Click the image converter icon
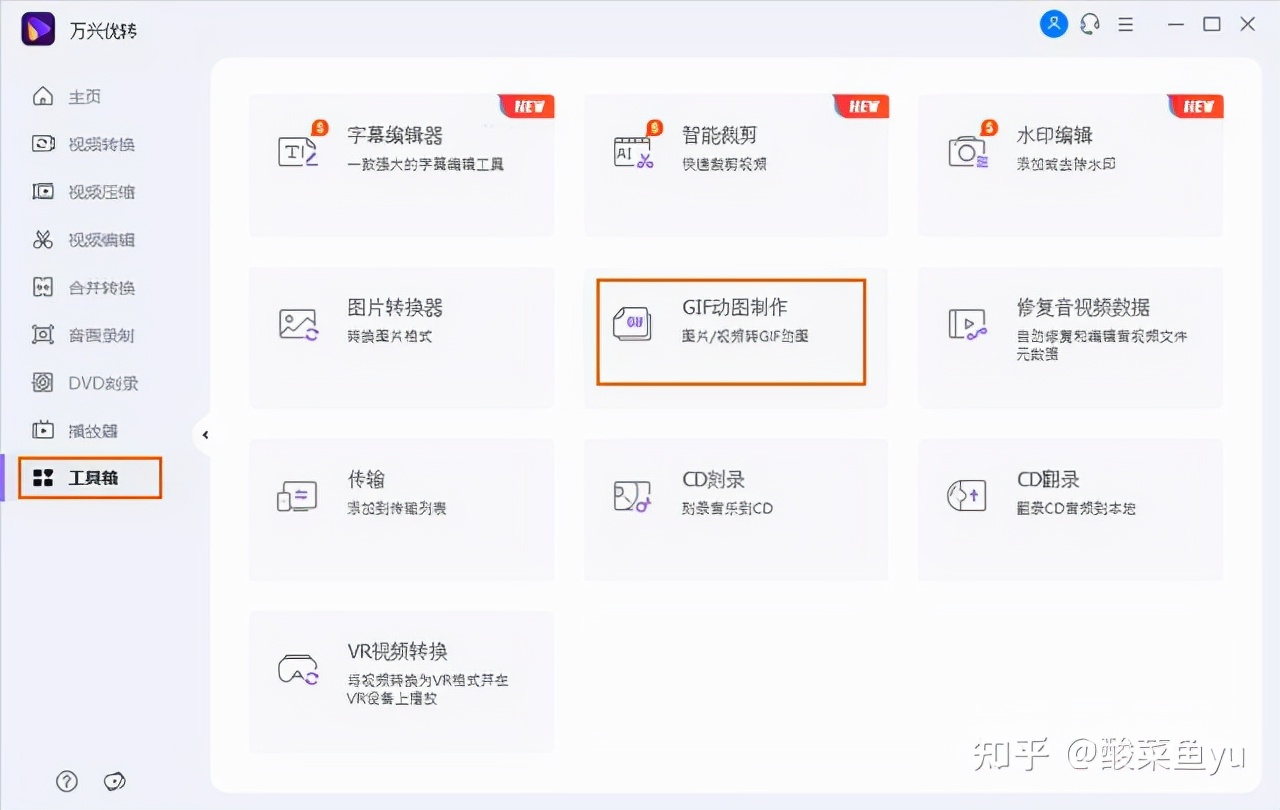The image size is (1280, 810). (x=298, y=324)
